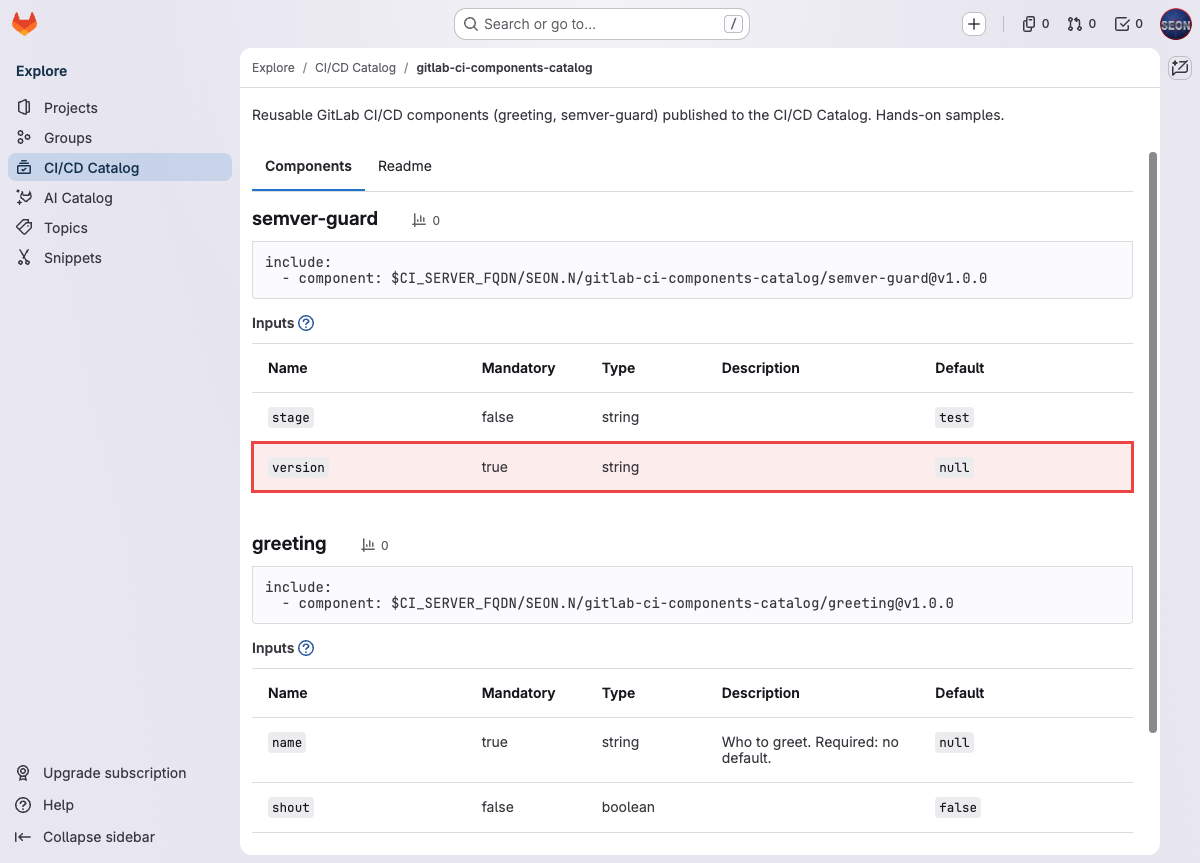Click the semver-guard component heading
1200x863 pixels.
[x=315, y=219]
